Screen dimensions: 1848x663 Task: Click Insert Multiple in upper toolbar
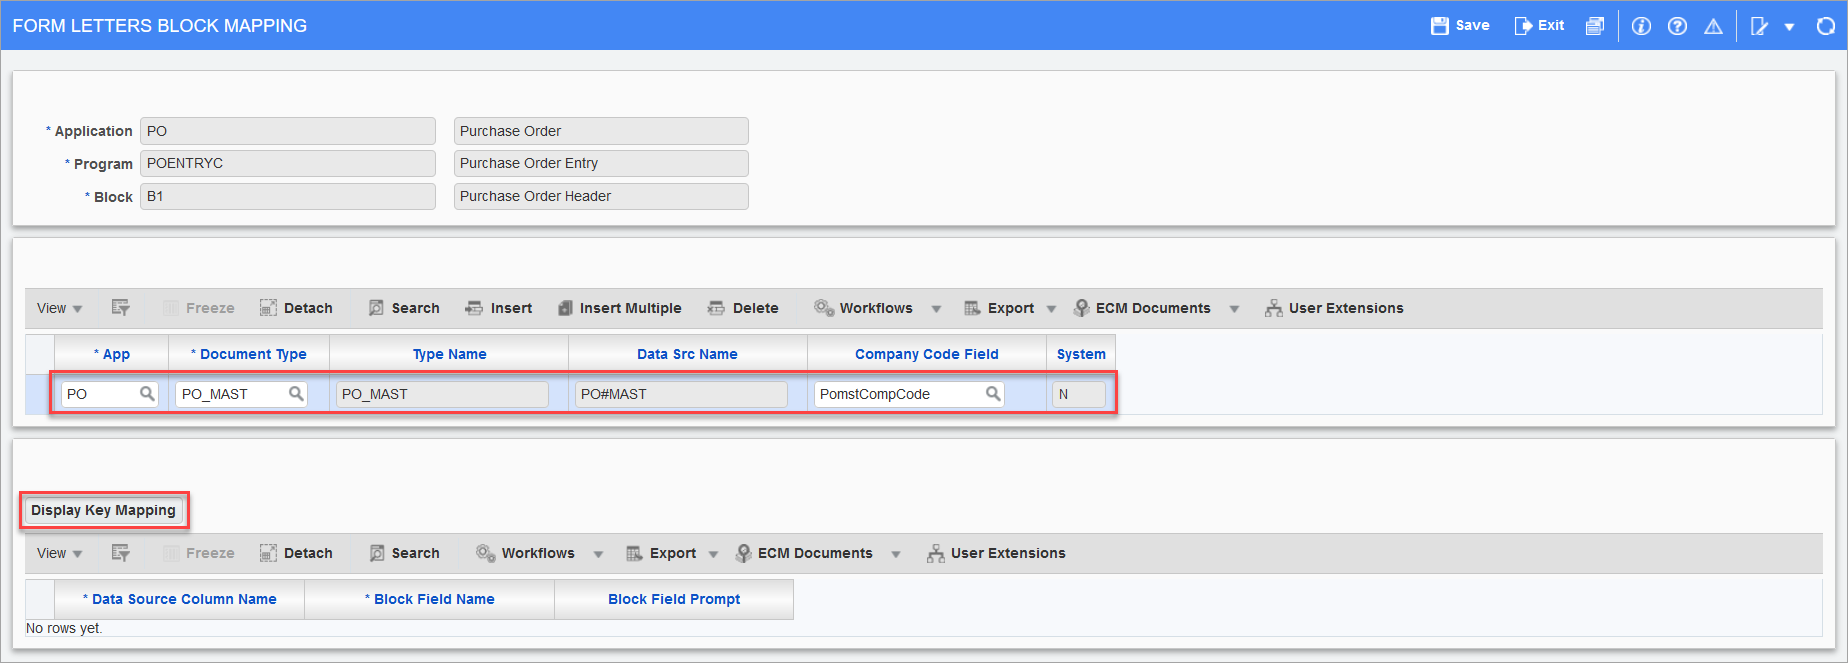click(x=620, y=308)
